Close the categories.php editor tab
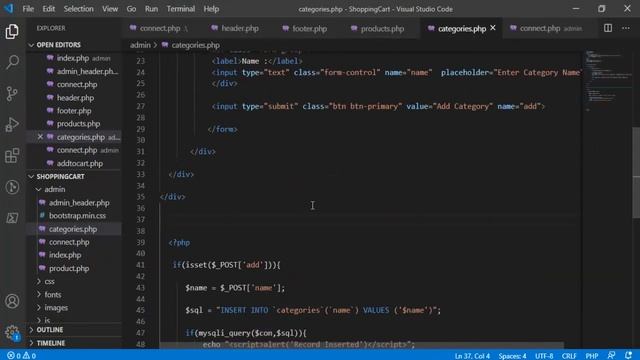Image resolution: width=640 pixels, height=360 pixels. (x=493, y=28)
